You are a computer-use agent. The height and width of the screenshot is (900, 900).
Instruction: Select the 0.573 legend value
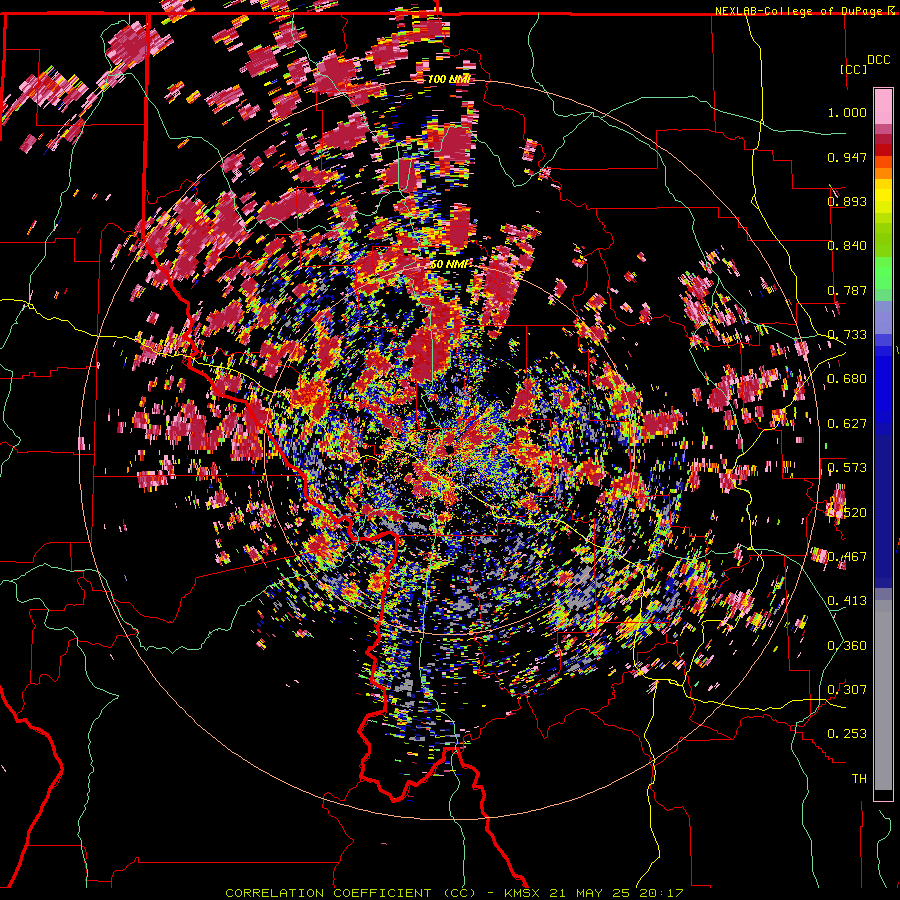pos(847,468)
